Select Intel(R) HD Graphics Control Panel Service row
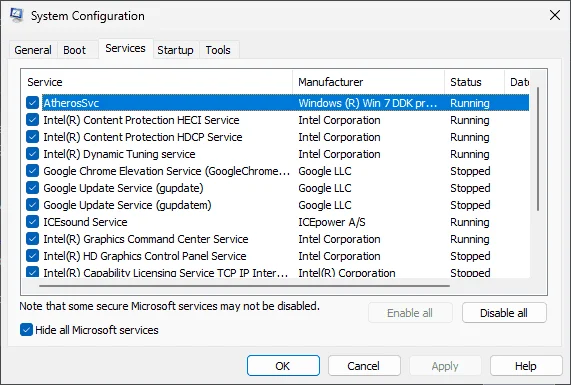571x385 pixels. click(x=277, y=256)
